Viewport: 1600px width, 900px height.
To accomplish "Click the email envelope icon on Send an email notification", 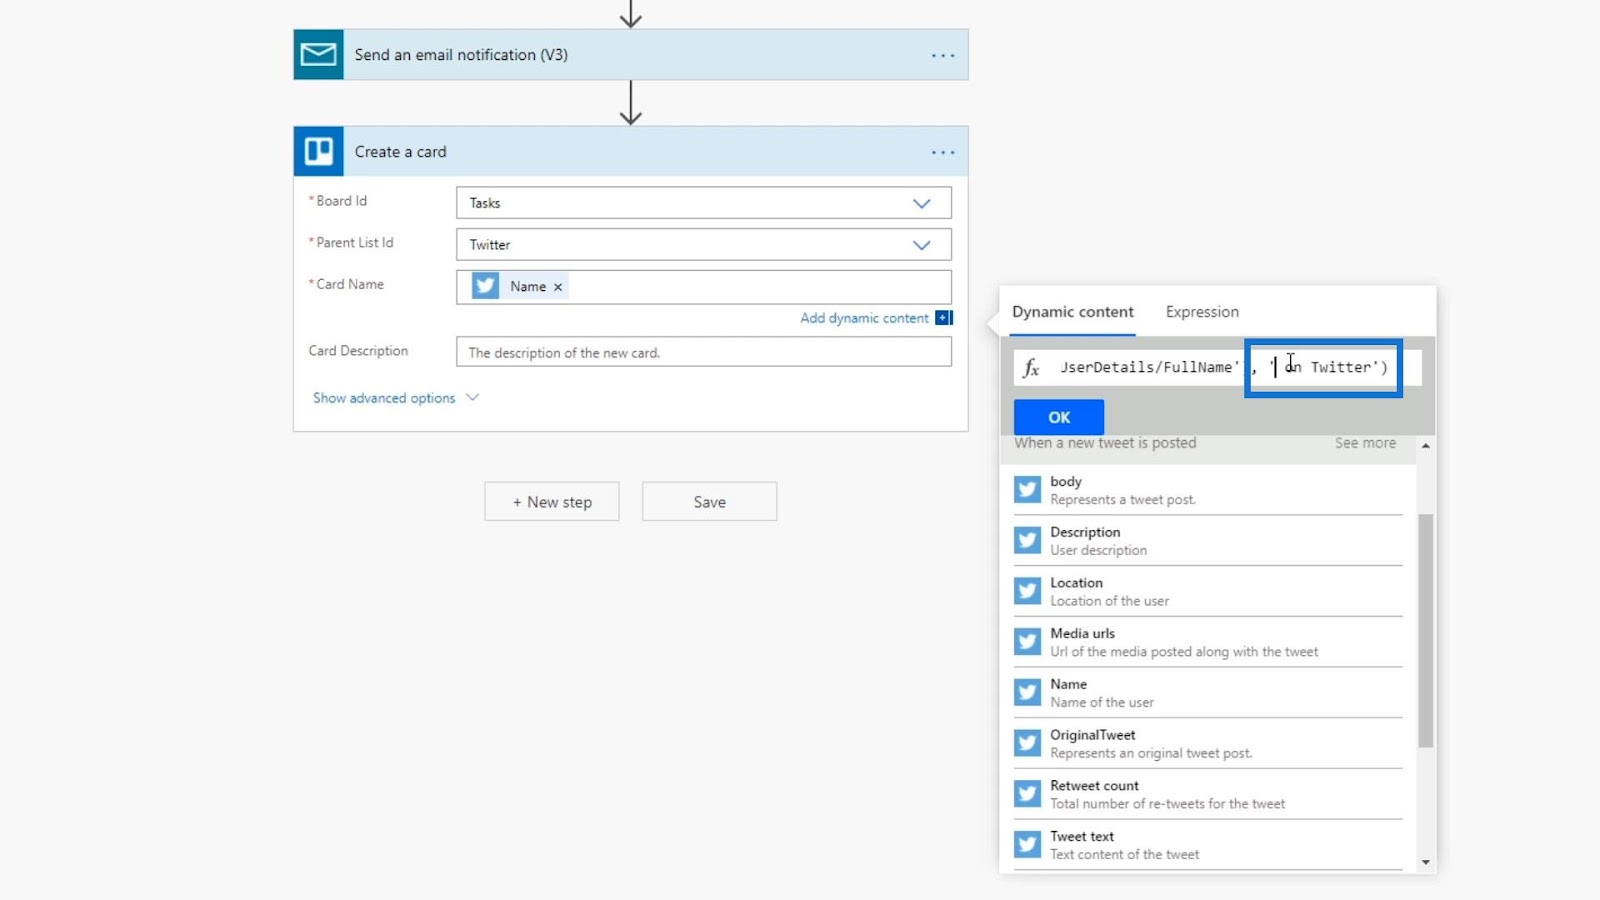I will click(x=318, y=55).
